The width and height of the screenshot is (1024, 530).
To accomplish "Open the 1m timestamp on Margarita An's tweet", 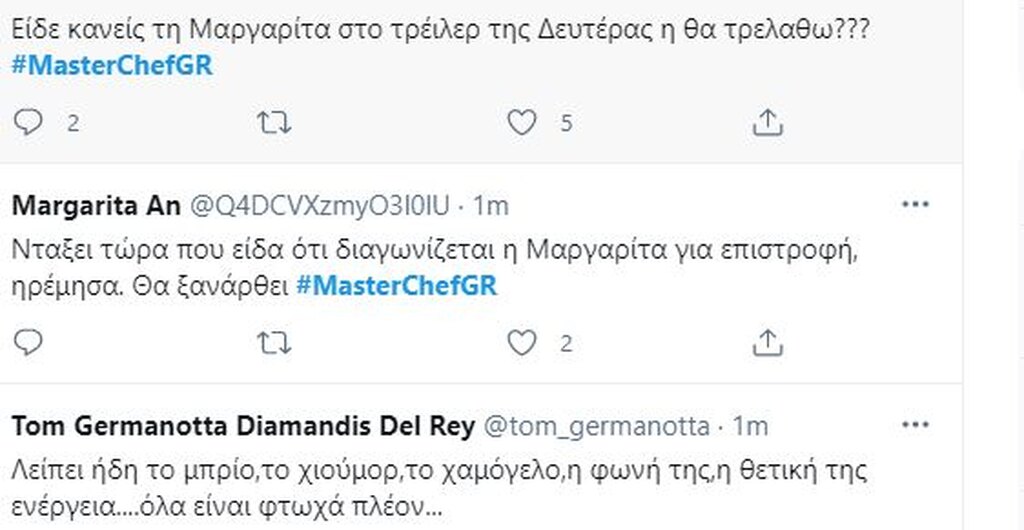I will [490, 206].
